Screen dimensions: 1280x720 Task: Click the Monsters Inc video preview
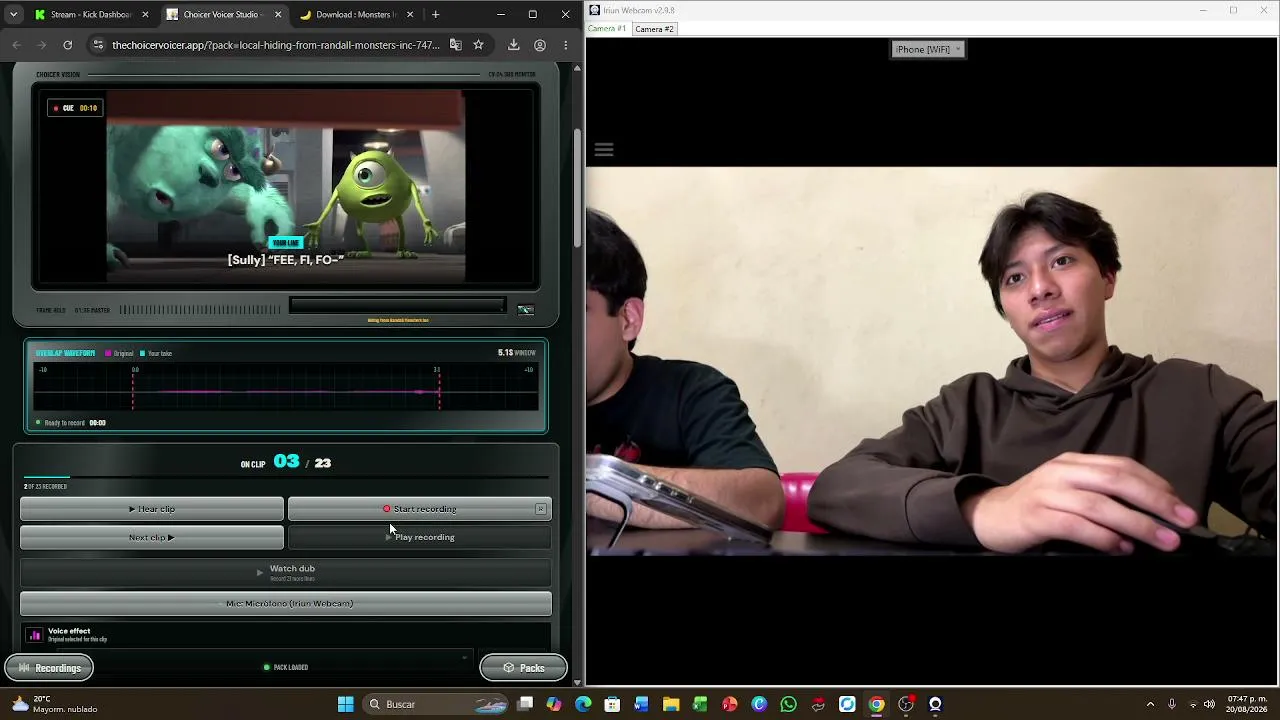[286, 188]
